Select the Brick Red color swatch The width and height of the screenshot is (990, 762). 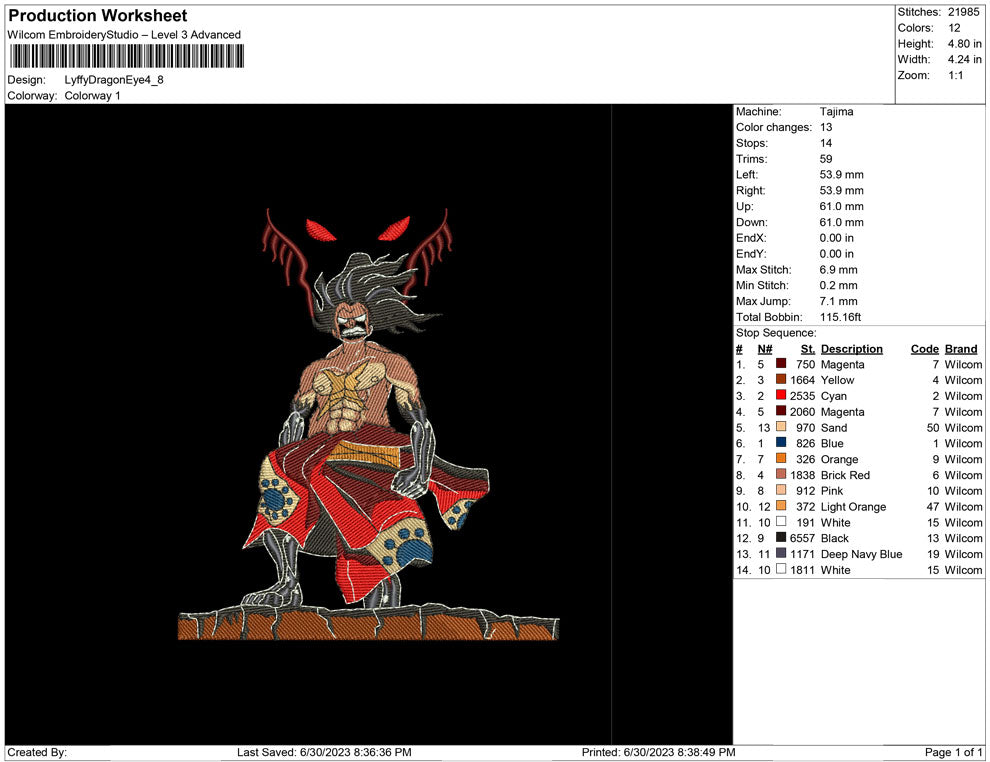[781, 474]
